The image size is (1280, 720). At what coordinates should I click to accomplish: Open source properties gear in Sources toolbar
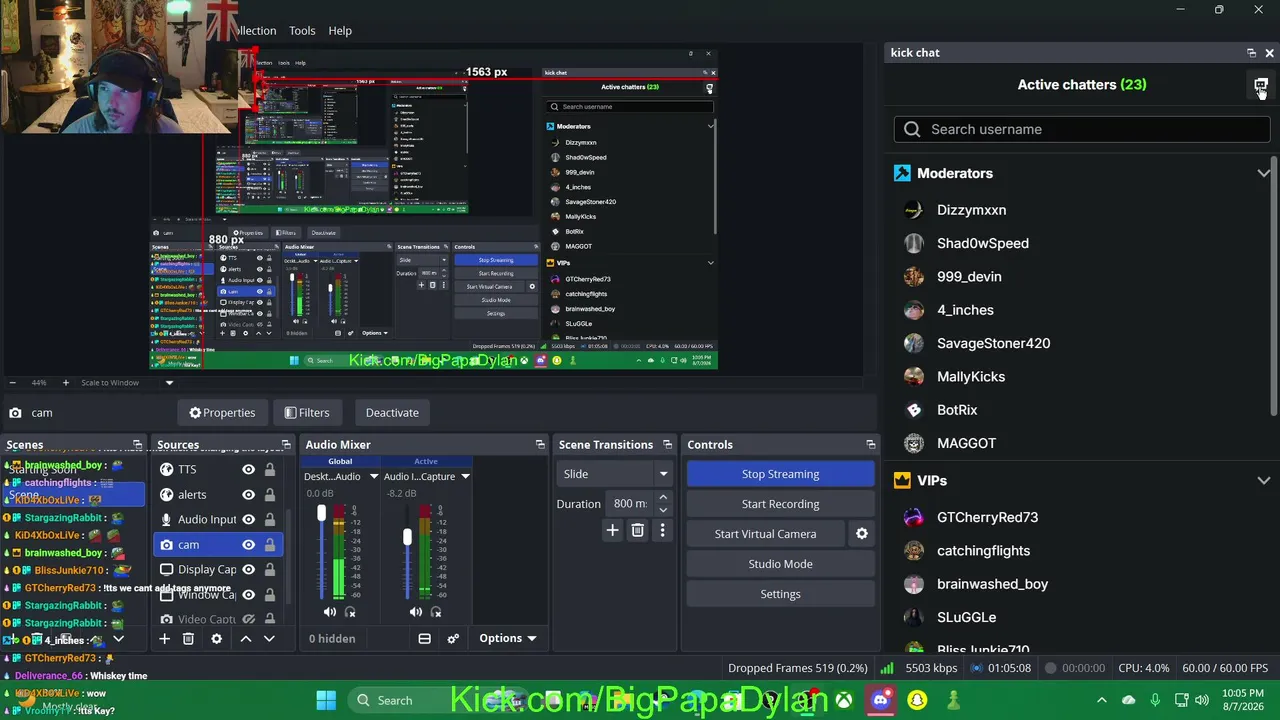(x=216, y=639)
